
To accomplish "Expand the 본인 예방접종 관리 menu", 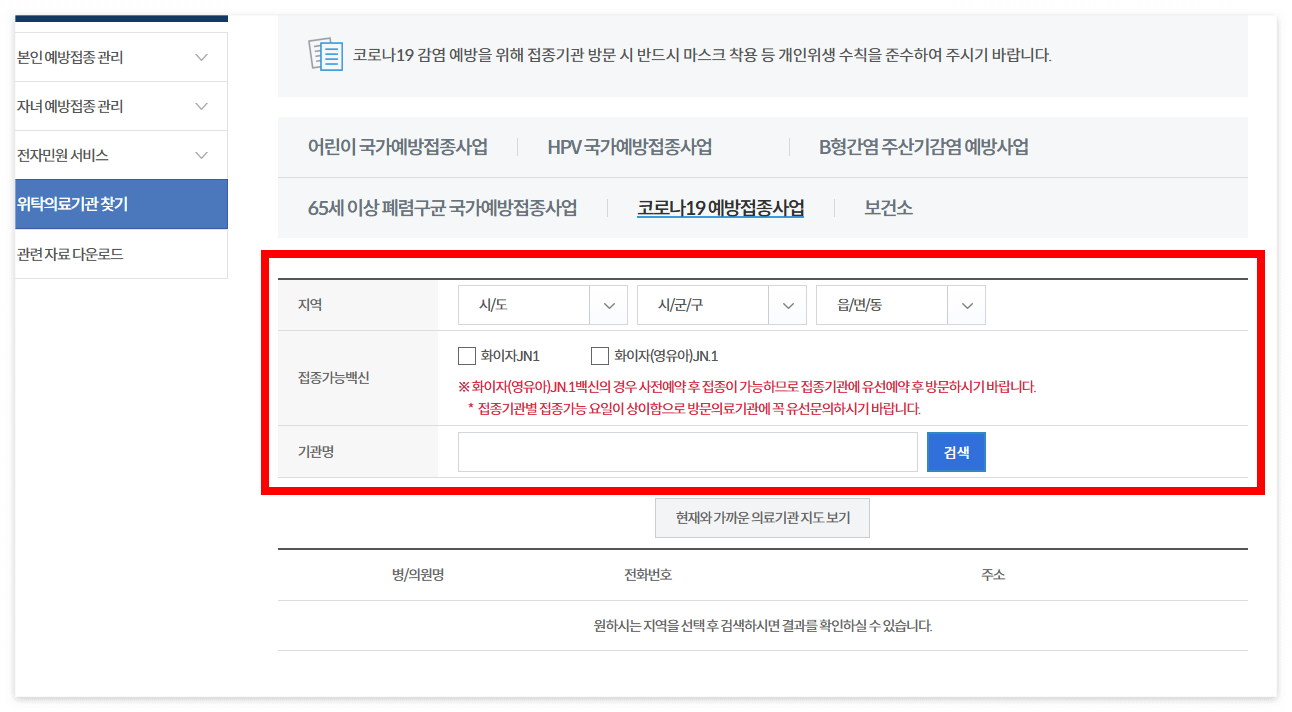I will click(120, 57).
